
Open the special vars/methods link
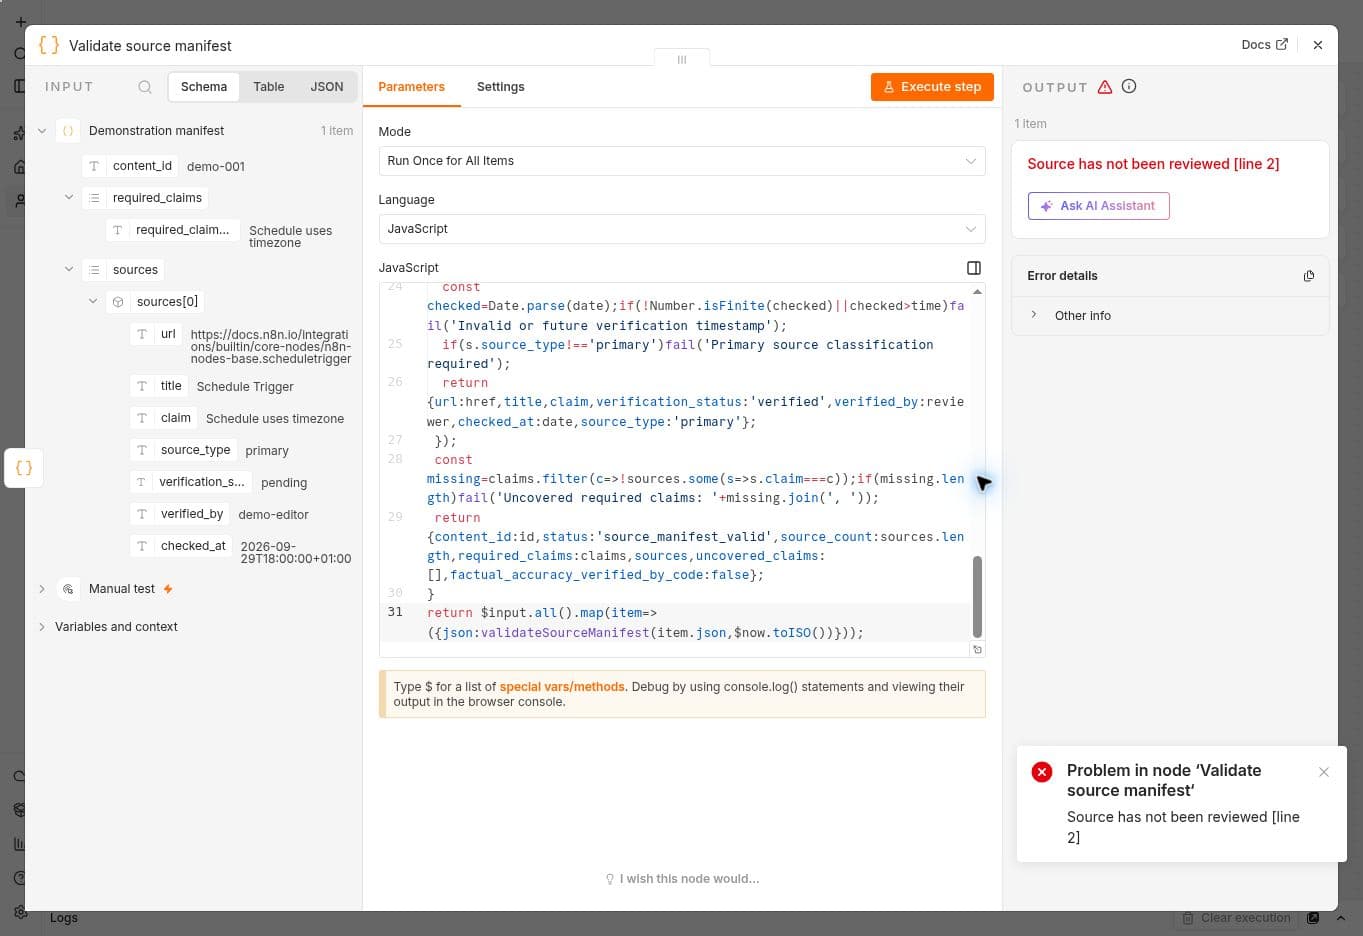[x=562, y=687]
